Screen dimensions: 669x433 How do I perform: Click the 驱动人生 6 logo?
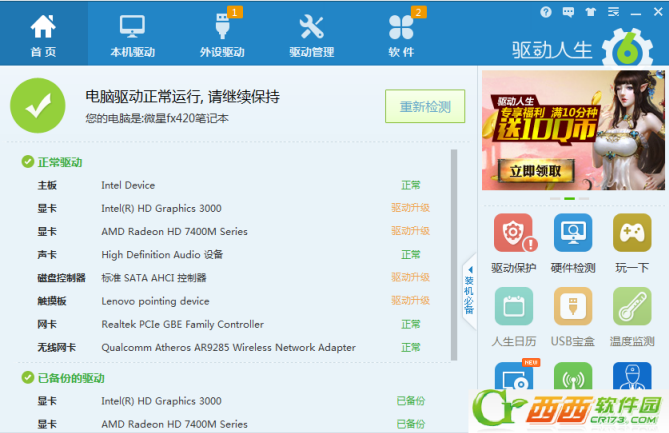[x=582, y=48]
